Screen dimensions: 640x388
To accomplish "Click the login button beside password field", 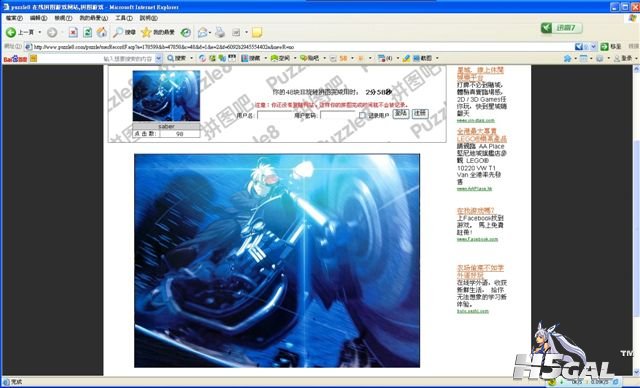I will pos(401,113).
